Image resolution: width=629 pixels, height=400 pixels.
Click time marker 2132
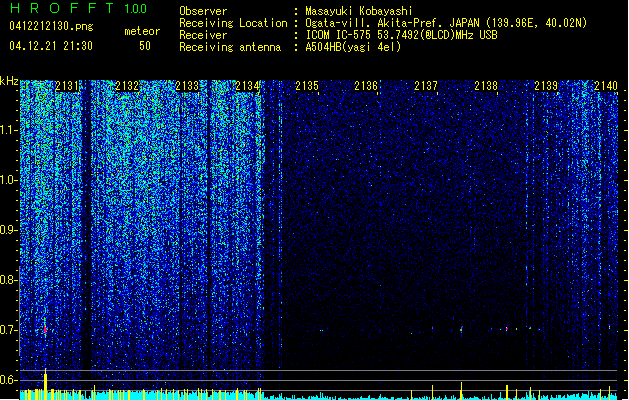click(x=127, y=86)
